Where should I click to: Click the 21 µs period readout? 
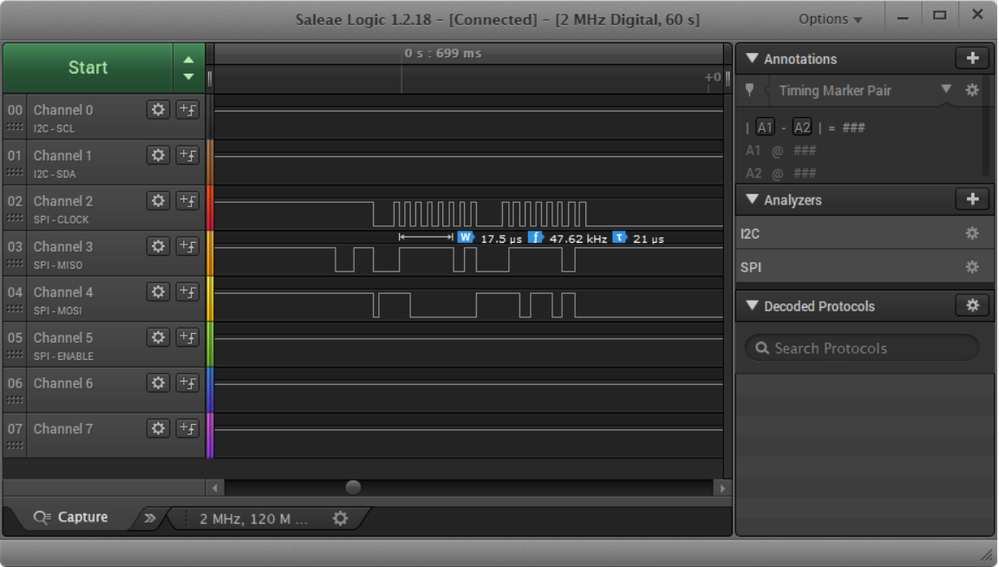(x=649, y=239)
